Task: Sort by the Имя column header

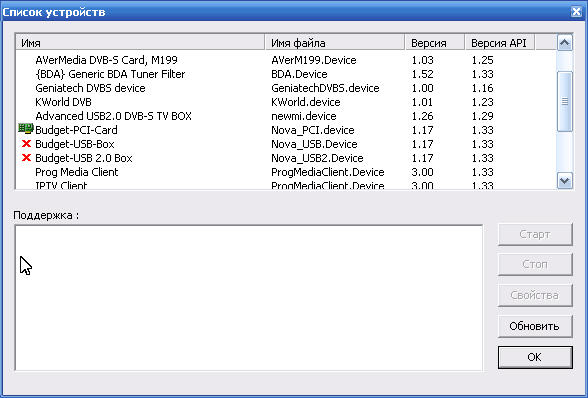Action: point(140,43)
